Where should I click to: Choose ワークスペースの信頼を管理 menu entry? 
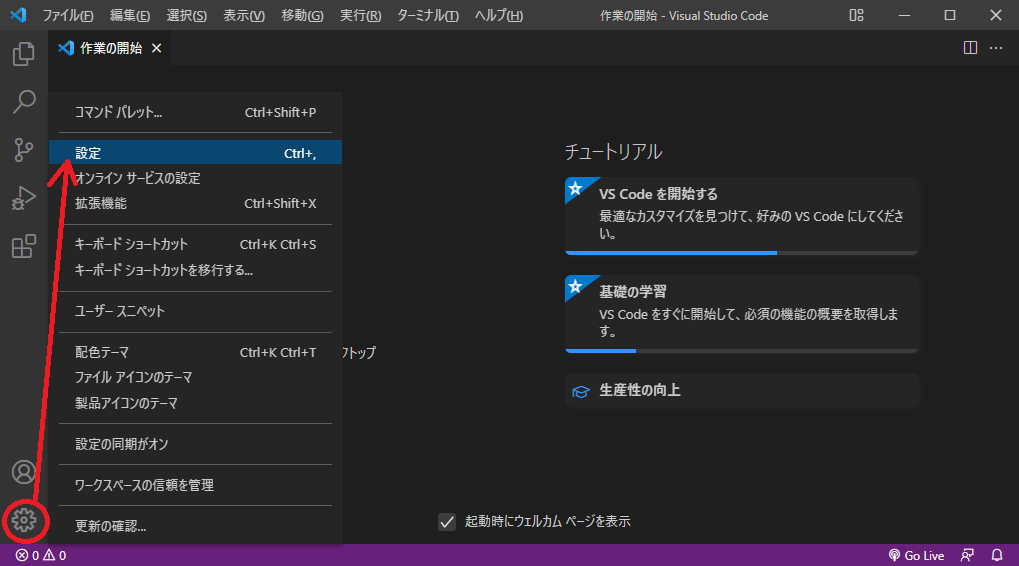pos(195,485)
